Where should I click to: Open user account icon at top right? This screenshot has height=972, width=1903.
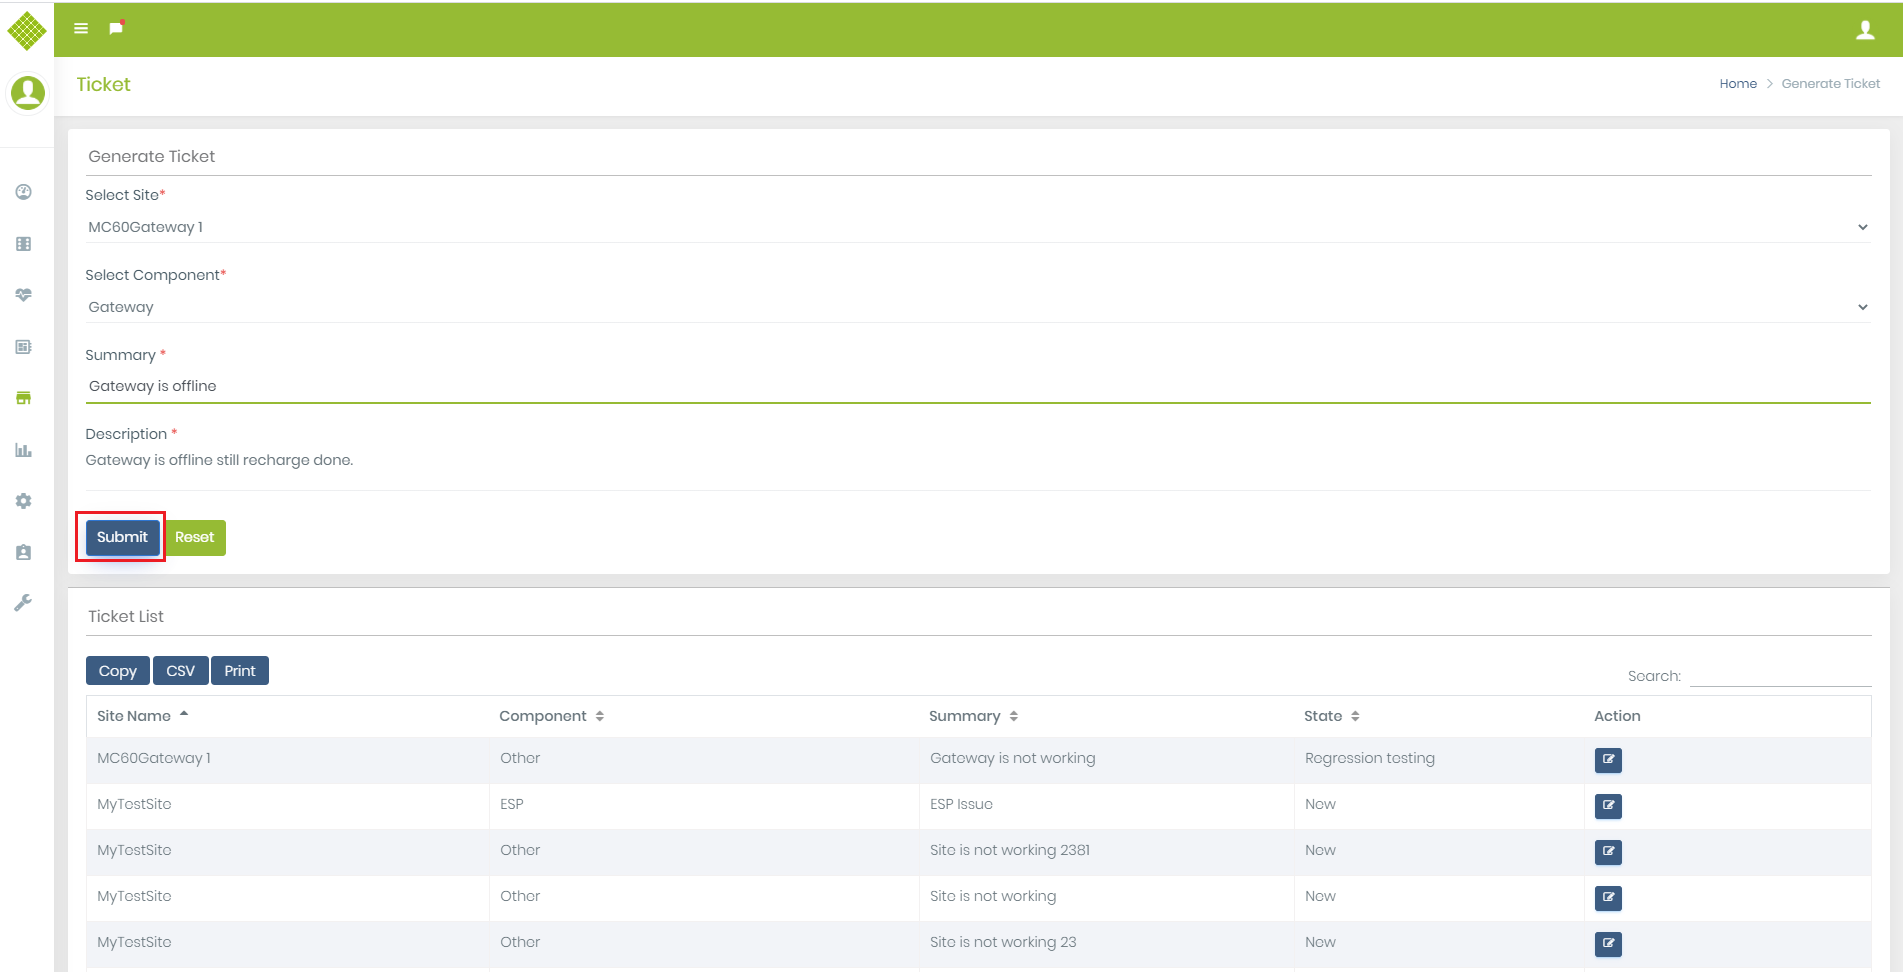(1865, 30)
